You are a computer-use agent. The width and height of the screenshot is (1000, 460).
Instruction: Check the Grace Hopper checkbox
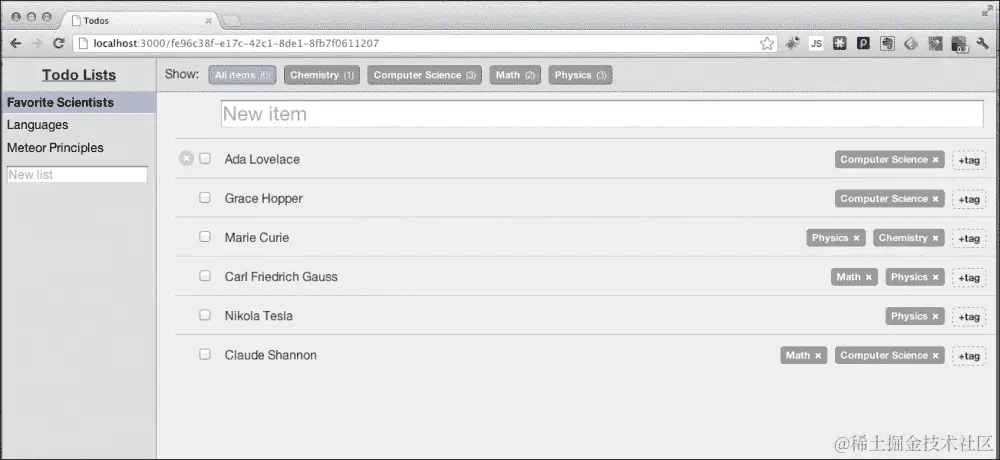[205, 197]
